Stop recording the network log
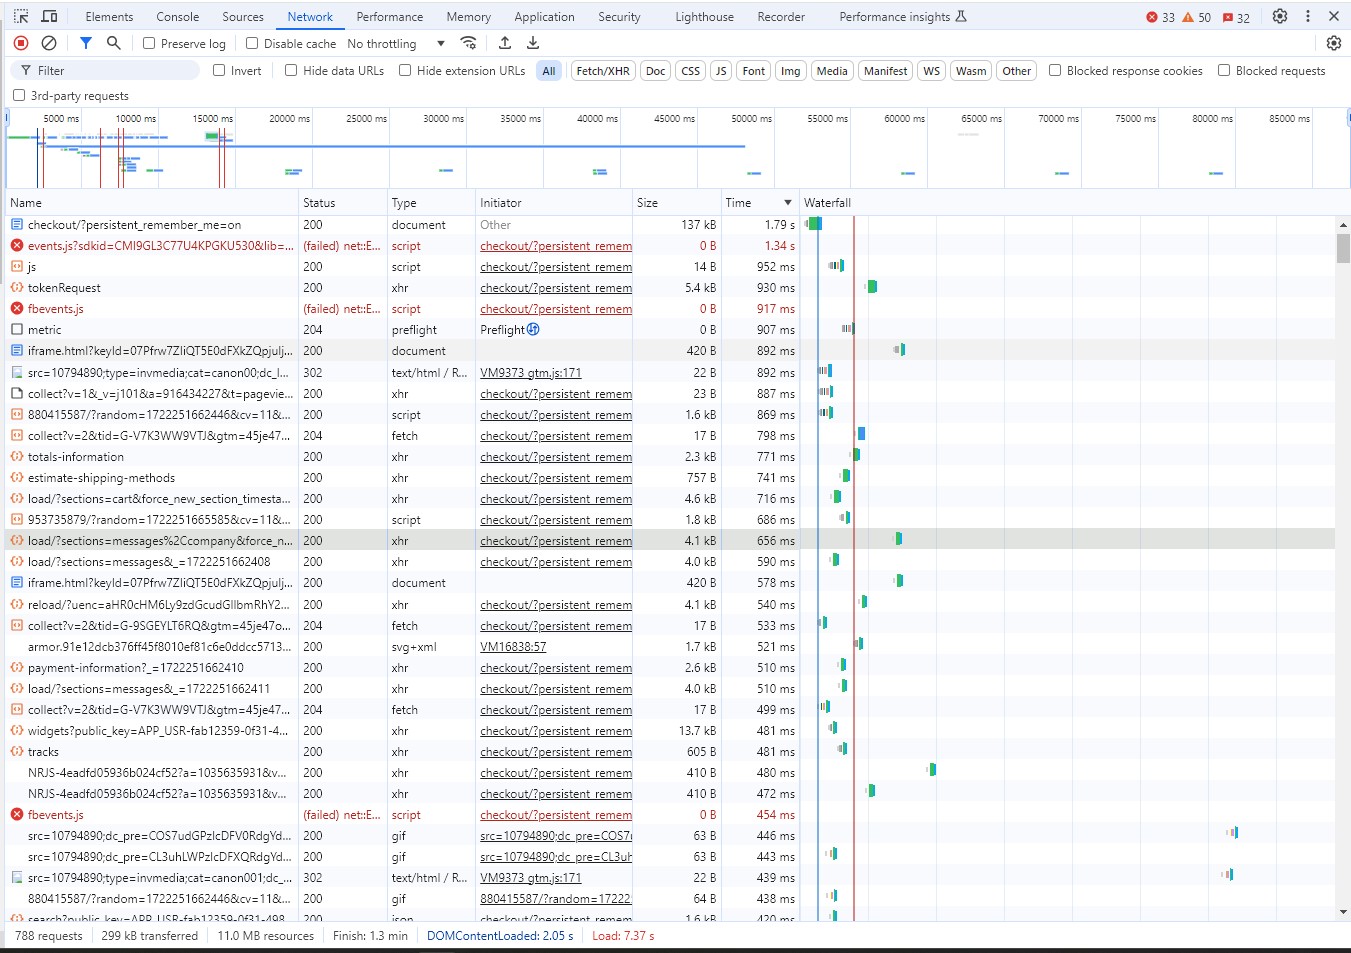The width and height of the screenshot is (1351, 953). coord(20,43)
